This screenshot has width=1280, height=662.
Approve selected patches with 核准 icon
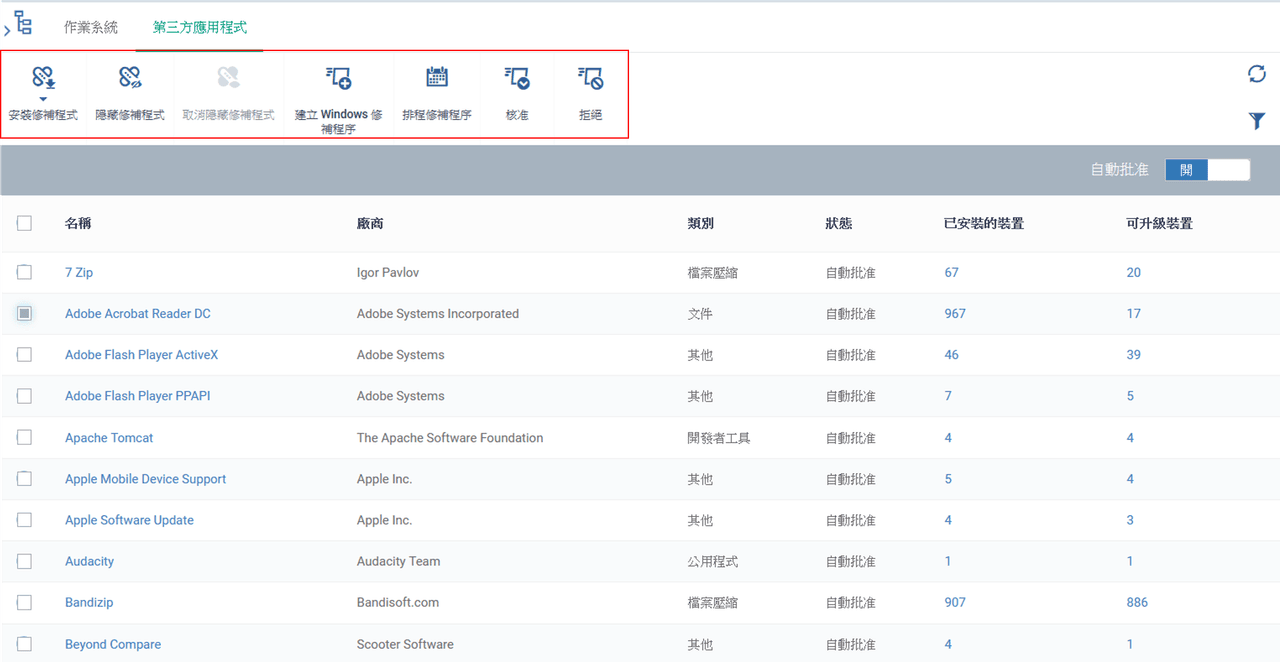[x=517, y=77]
